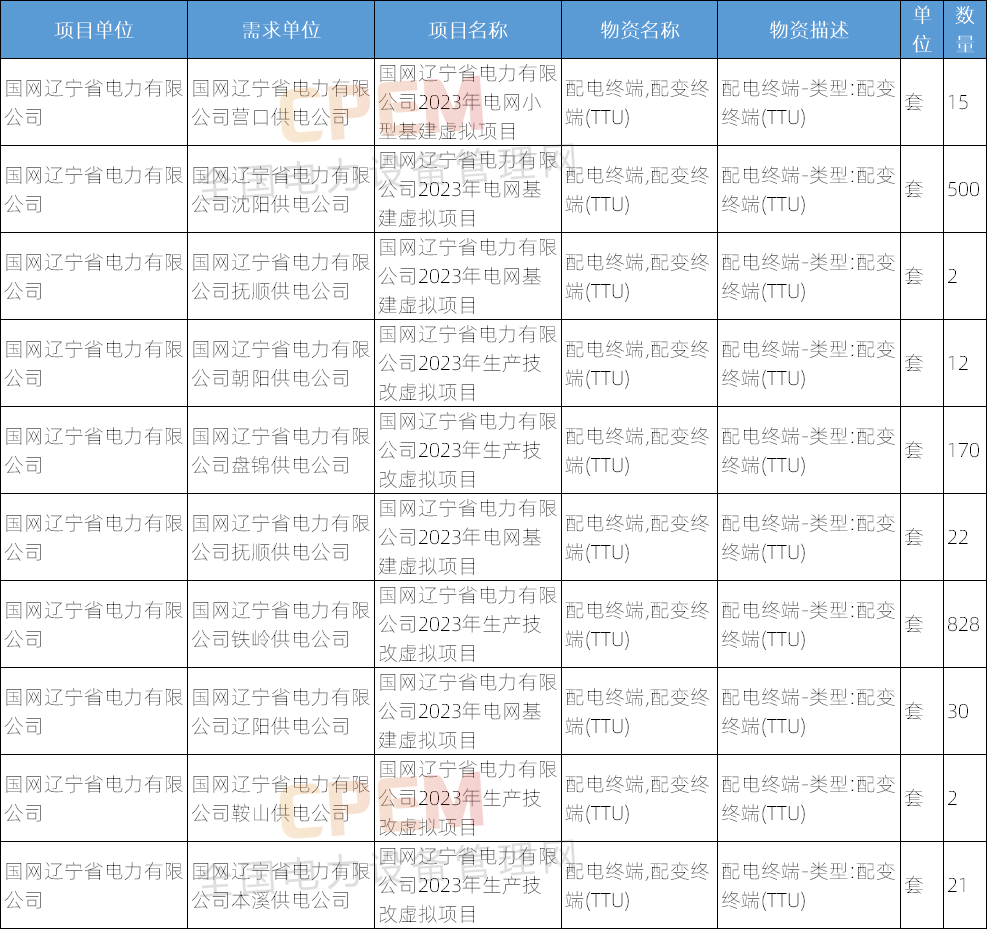987x929 pixels.
Task: Select the quantity cell showing 500
Action: pyautogui.click(x=963, y=190)
